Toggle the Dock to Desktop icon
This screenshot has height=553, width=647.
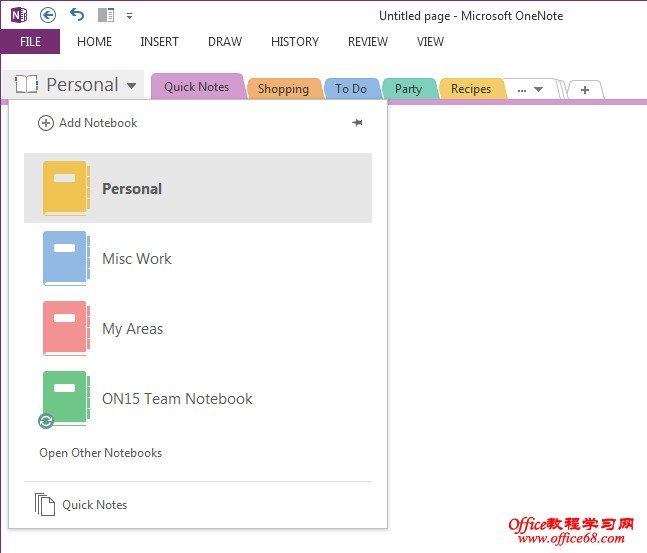tap(106, 15)
